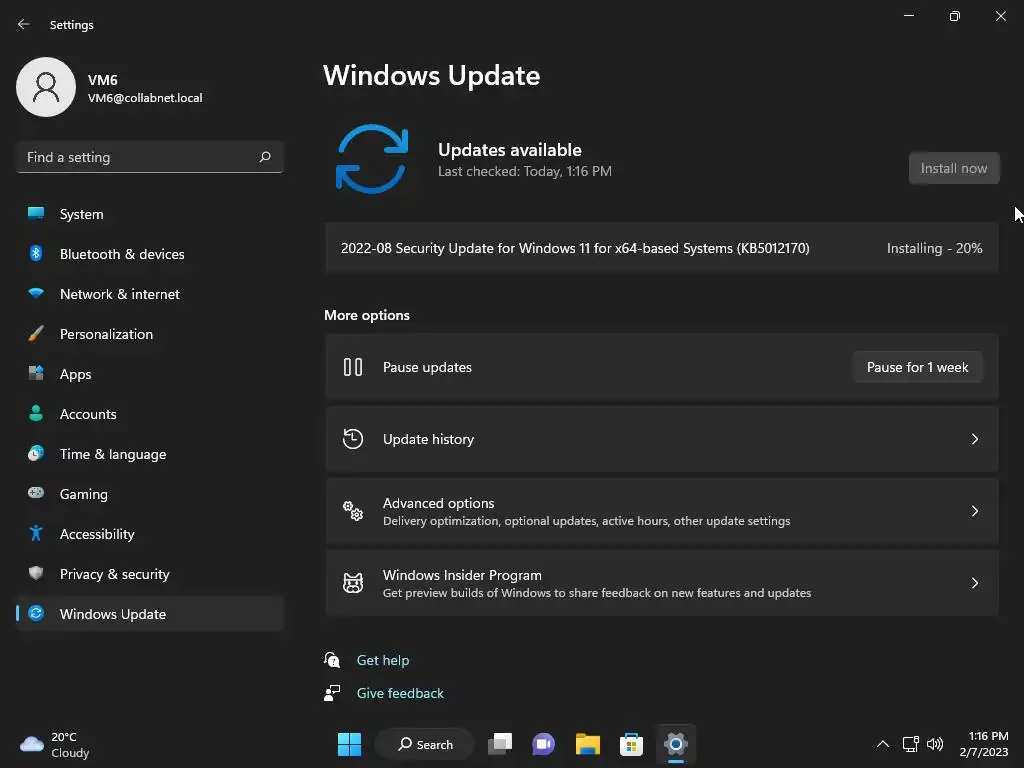Open Task View on the taskbar
The width and height of the screenshot is (1024, 768).
pyautogui.click(x=500, y=744)
